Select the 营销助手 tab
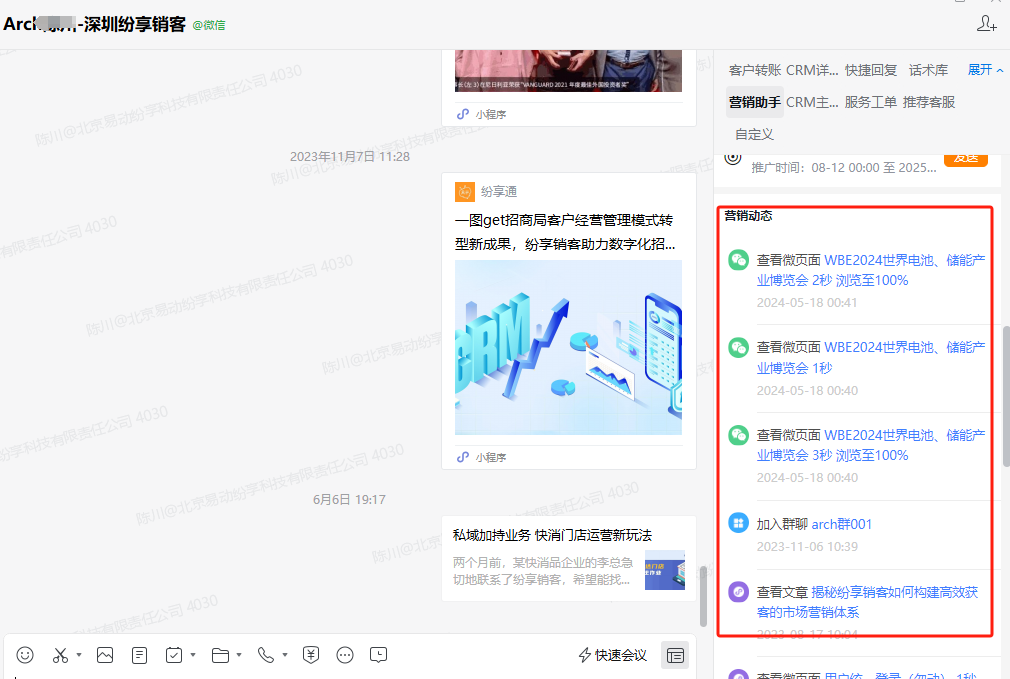The height and width of the screenshot is (679, 1010). tap(755, 102)
